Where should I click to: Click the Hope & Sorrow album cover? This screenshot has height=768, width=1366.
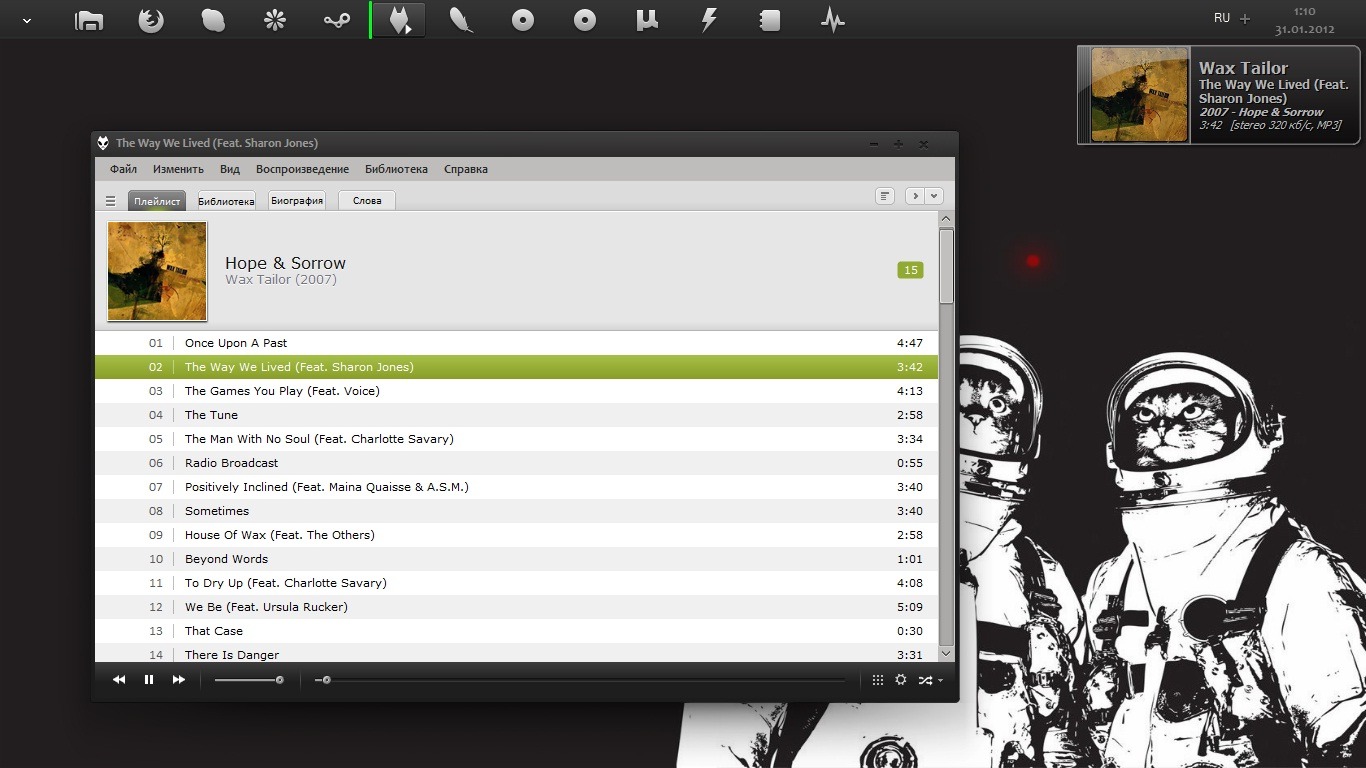click(x=157, y=271)
